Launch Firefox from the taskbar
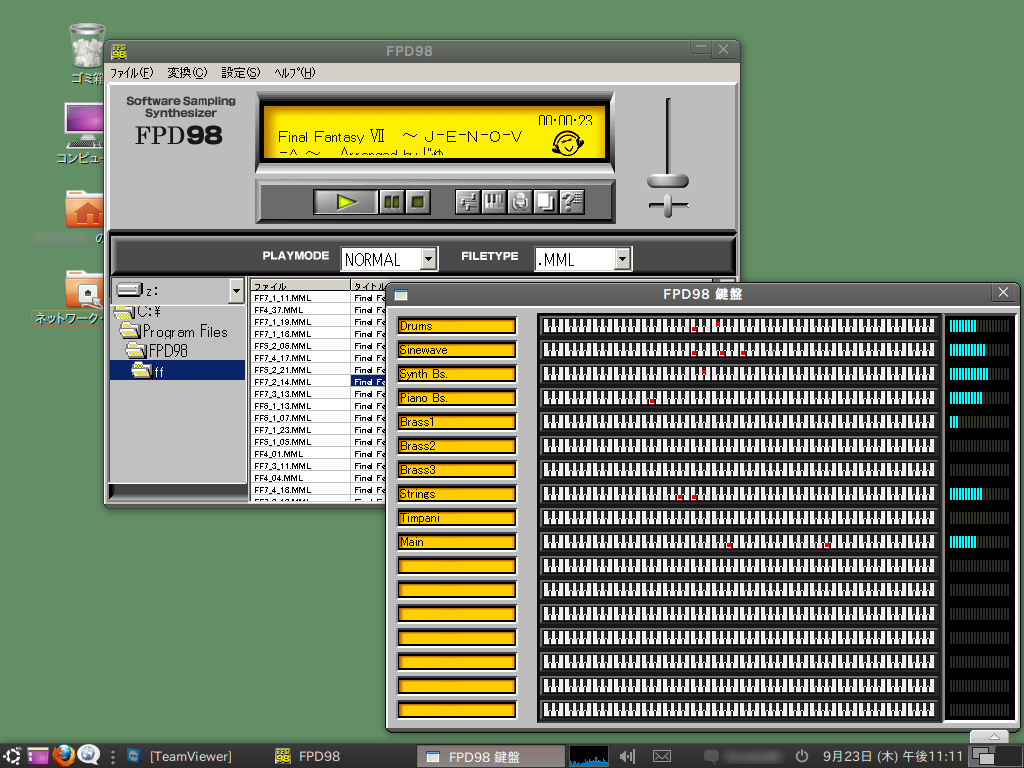This screenshot has width=1024, height=768. point(63,756)
